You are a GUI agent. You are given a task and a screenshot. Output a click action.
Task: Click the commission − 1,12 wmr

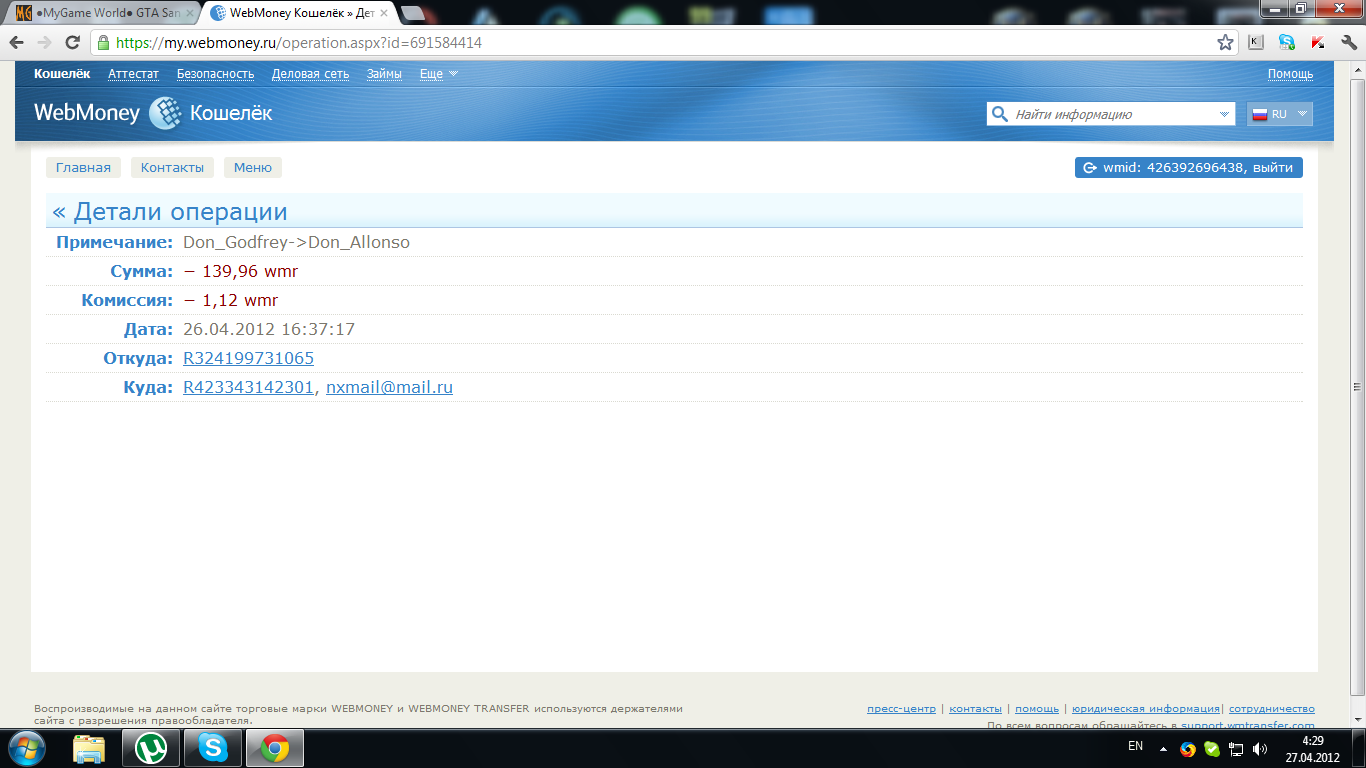[x=230, y=300]
